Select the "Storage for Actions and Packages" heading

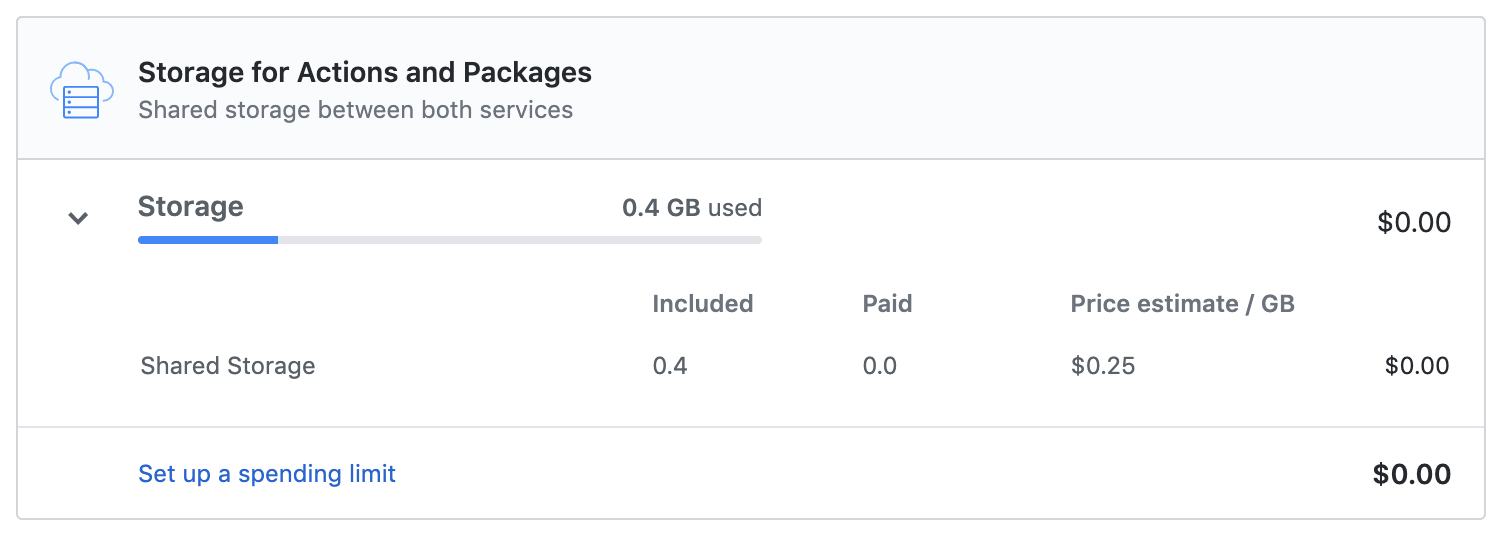pyautogui.click(x=364, y=73)
